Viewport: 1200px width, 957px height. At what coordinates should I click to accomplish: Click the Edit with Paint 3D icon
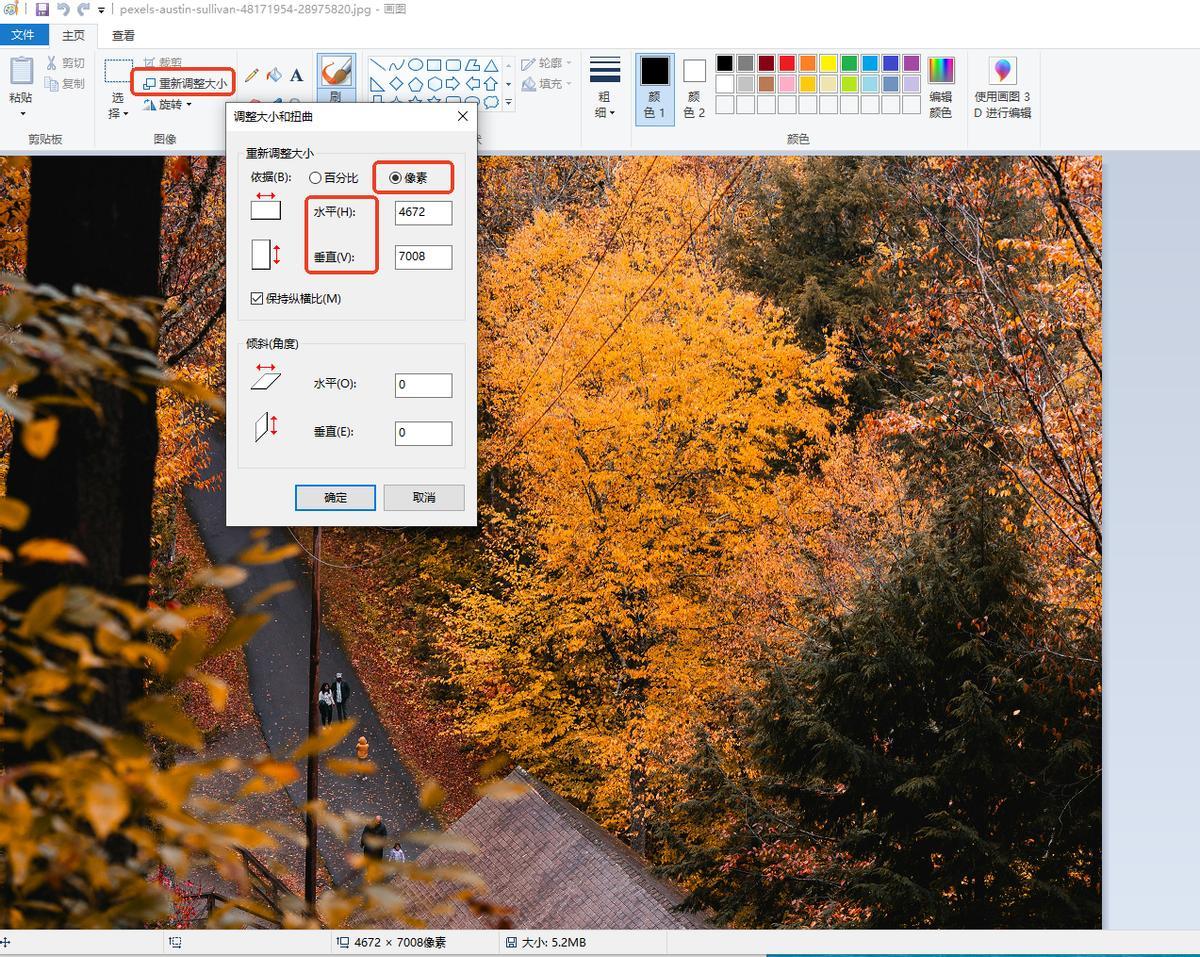point(1002,70)
